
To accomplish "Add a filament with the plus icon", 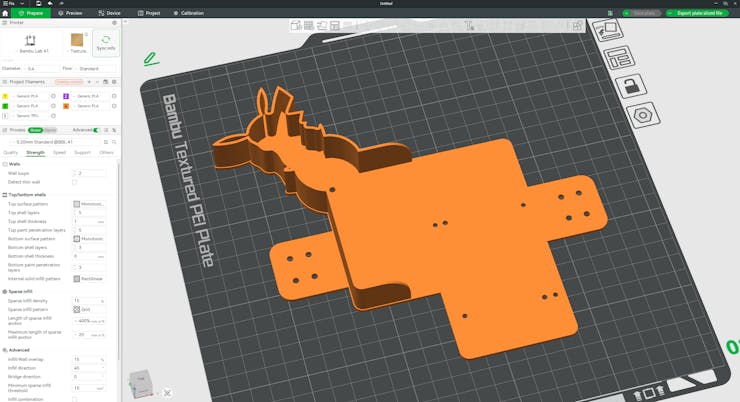I will (x=89, y=82).
